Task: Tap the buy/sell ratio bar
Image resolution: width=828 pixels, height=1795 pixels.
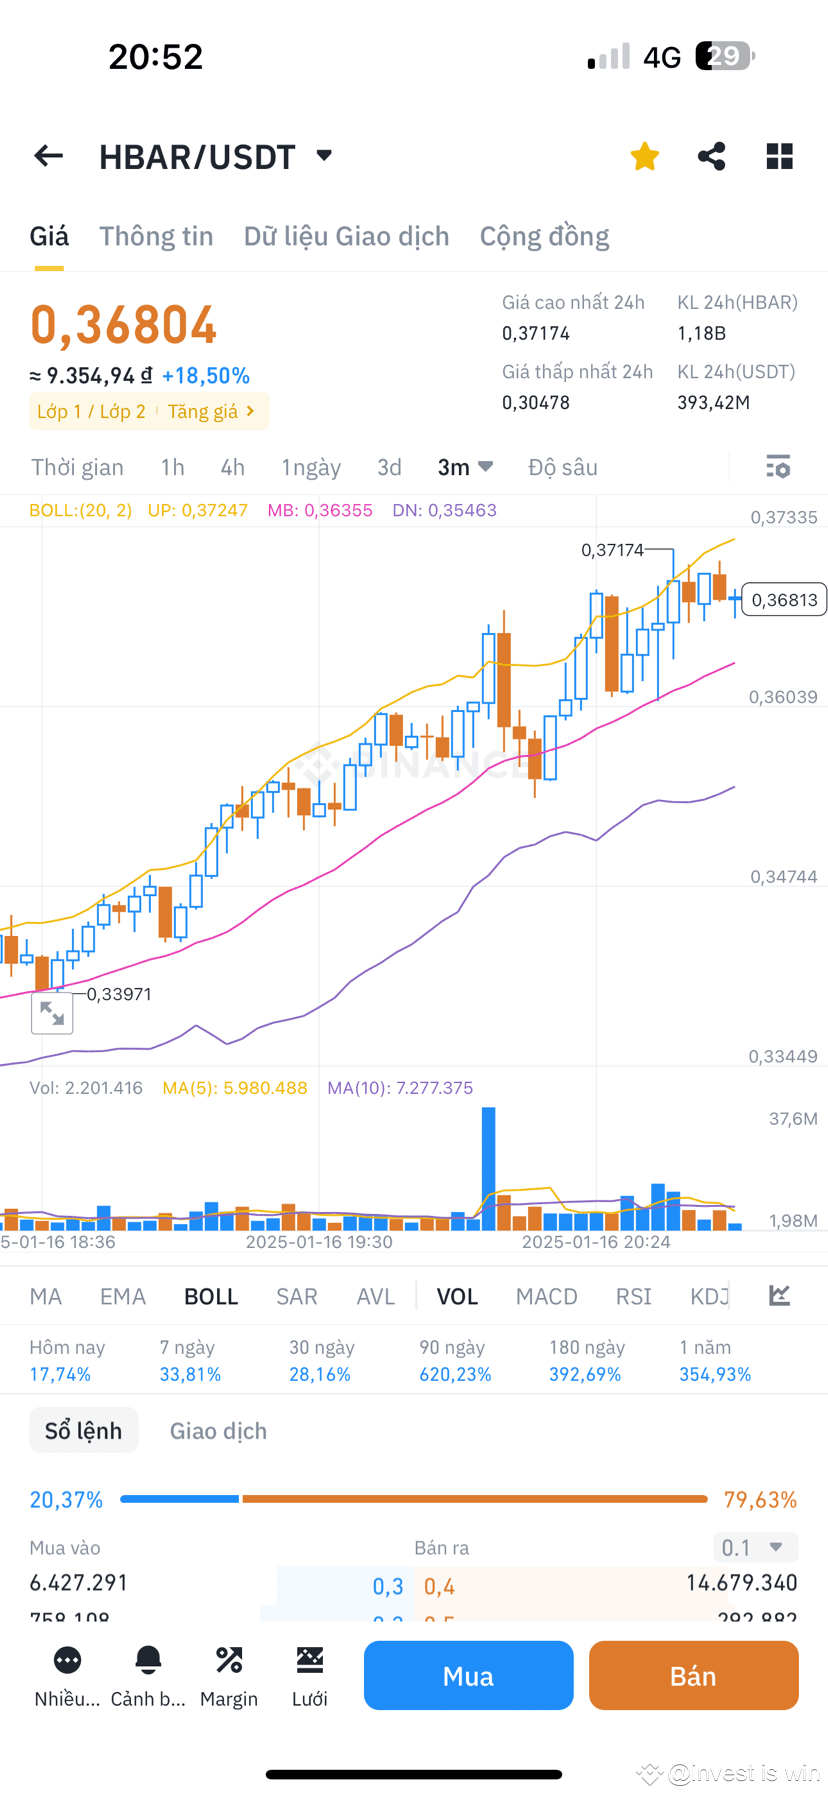Action: (414, 1498)
